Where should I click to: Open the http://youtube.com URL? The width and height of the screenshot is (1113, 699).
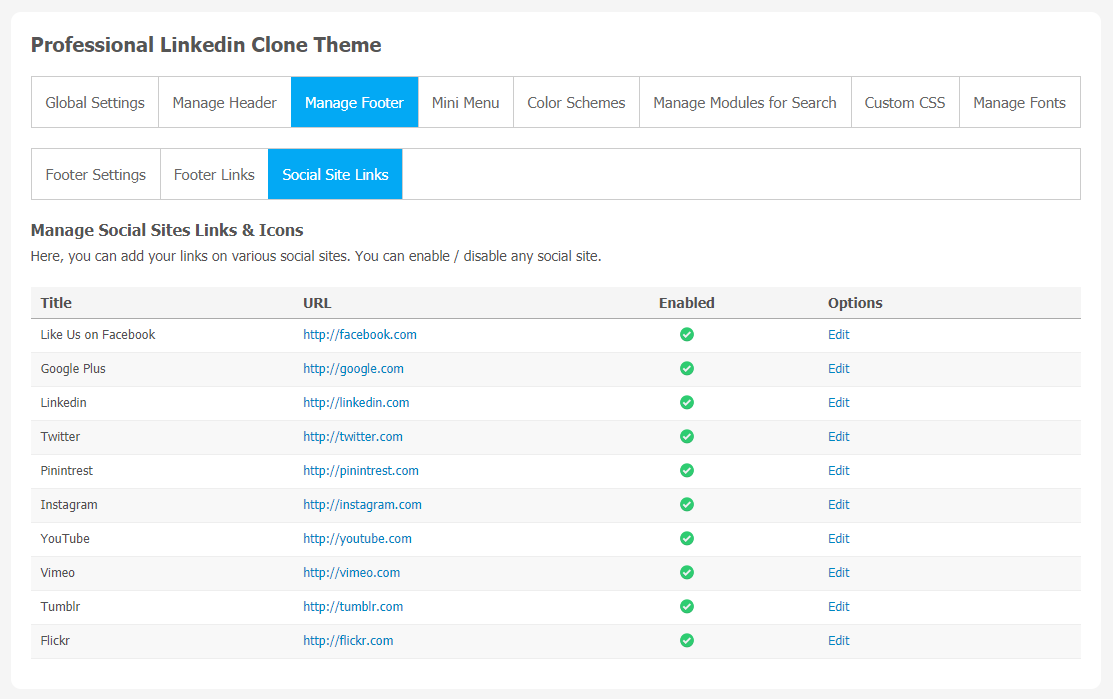357,539
